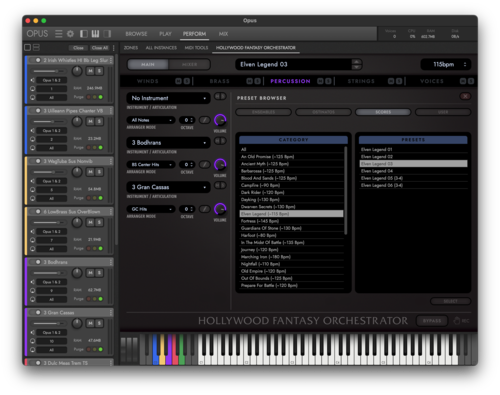500x395 pixels.
Task: Toggle the right sidebar panel icon
Action: click(107, 34)
